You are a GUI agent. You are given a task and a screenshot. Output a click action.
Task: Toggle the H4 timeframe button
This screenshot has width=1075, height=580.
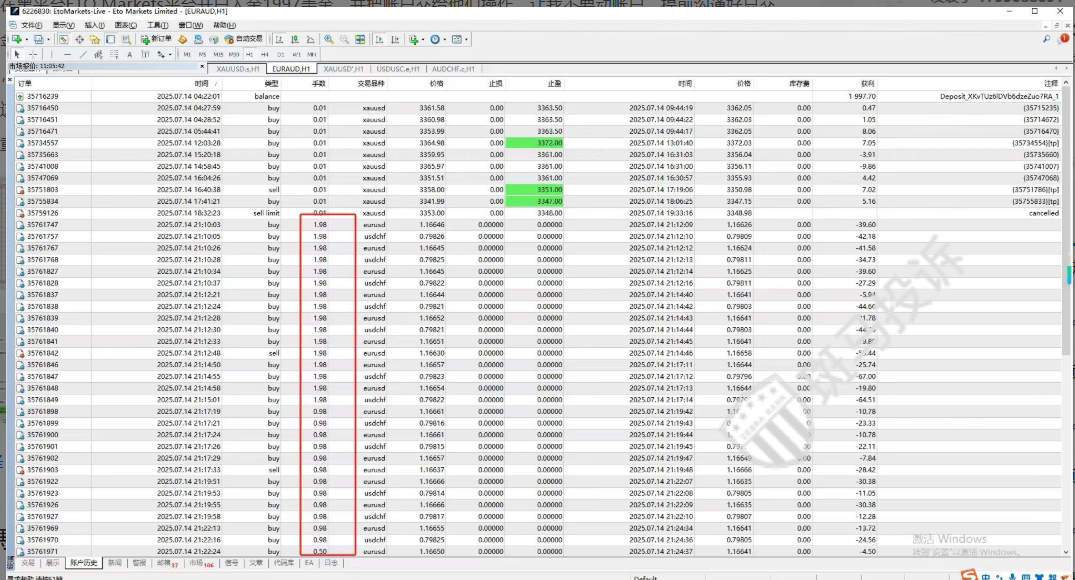(264, 54)
